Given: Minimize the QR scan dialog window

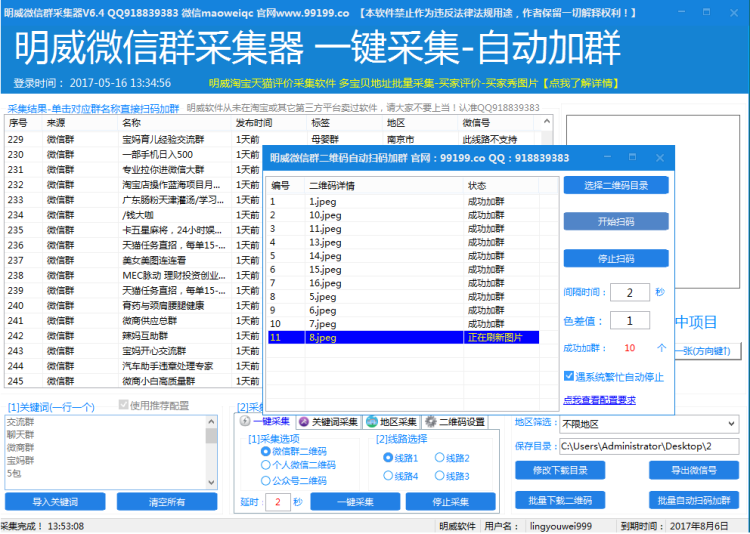Looking at the screenshot, I should click(607, 157).
